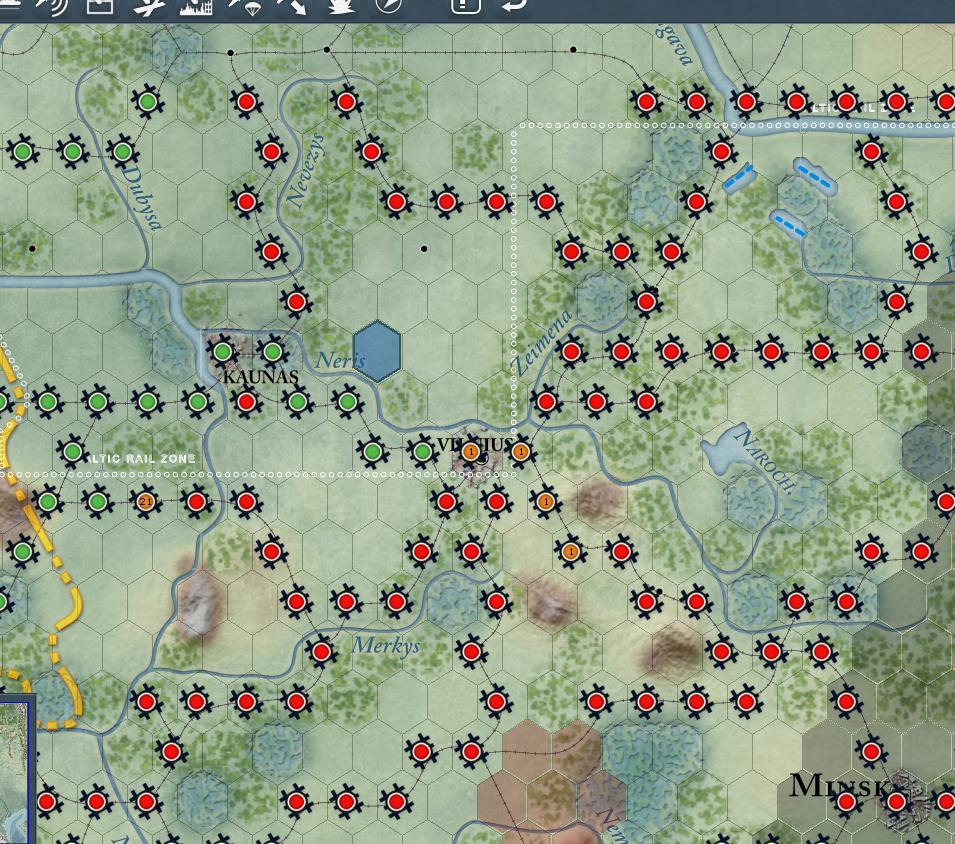Click the BALTIC RAIL ZONE label near bottom-left
The height and width of the screenshot is (844, 955).
141,459
